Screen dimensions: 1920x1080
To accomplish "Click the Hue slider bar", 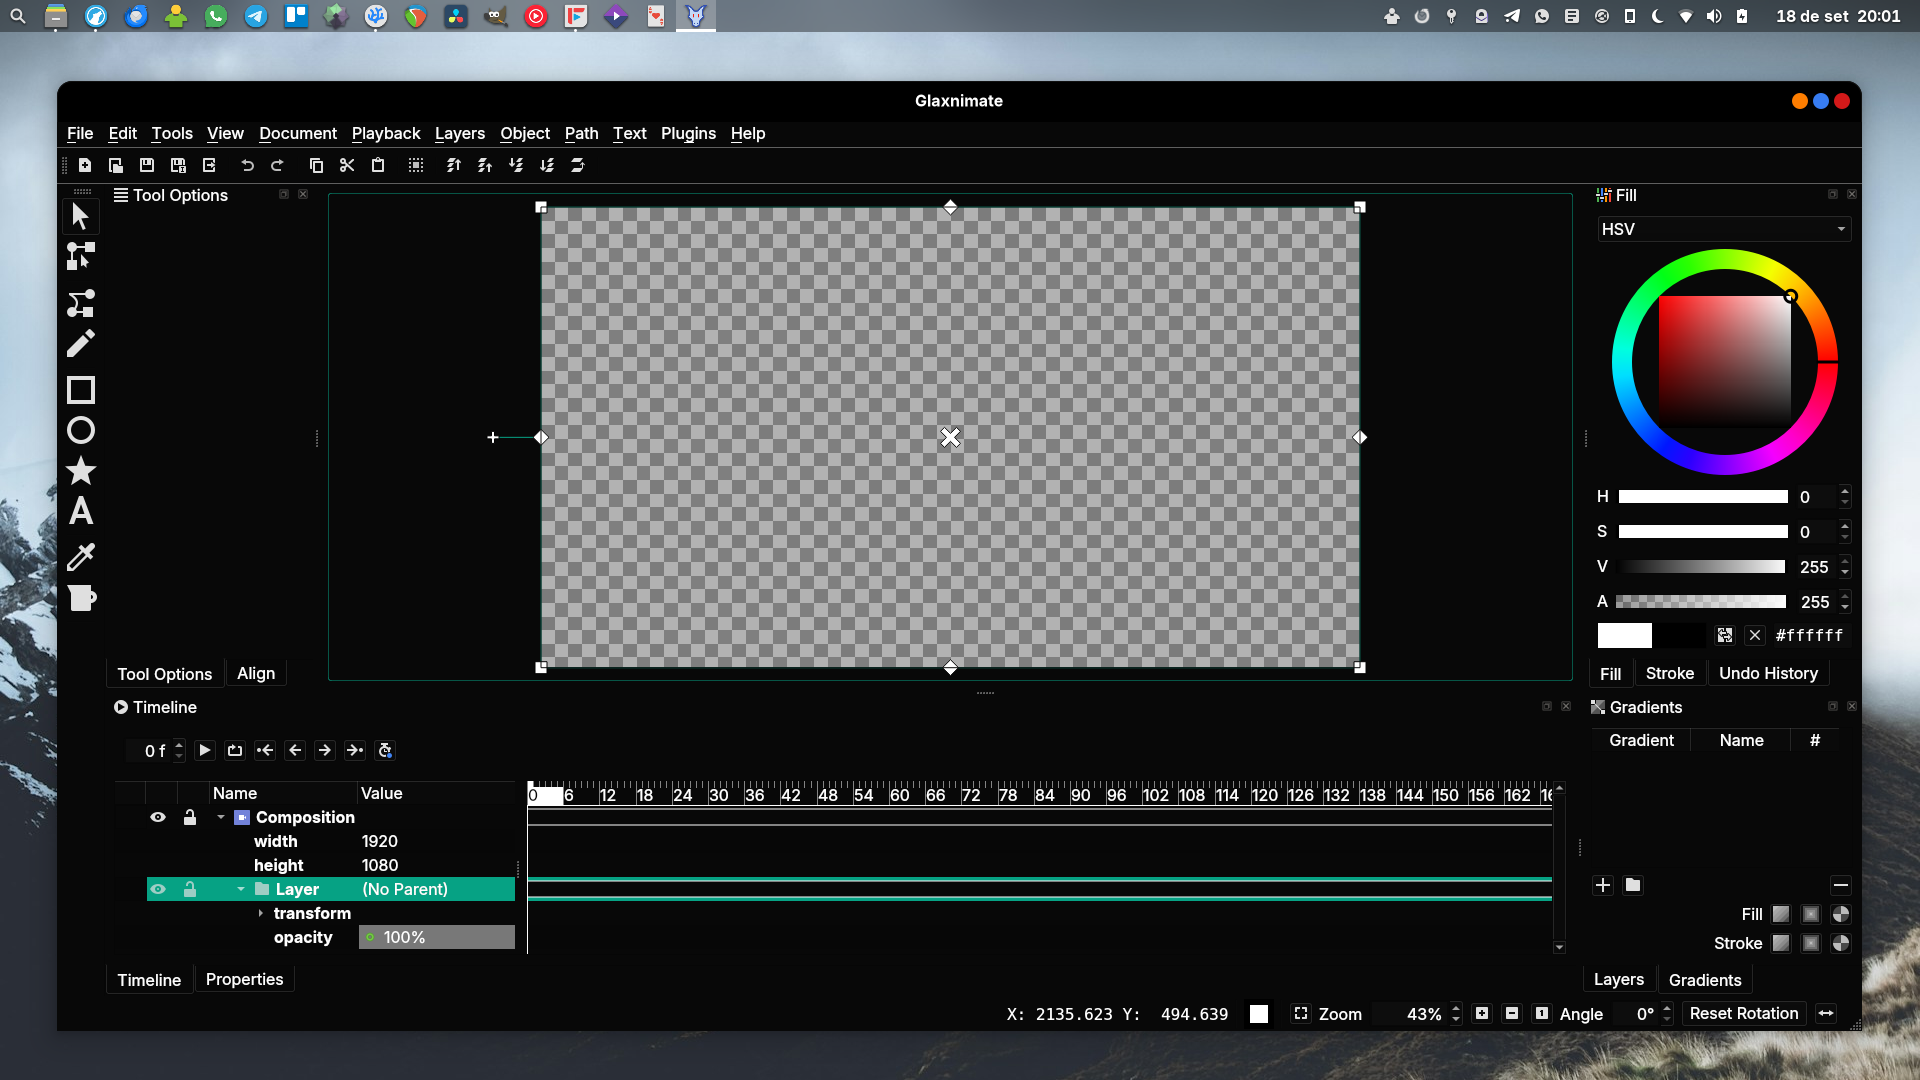I will tap(1702, 497).
